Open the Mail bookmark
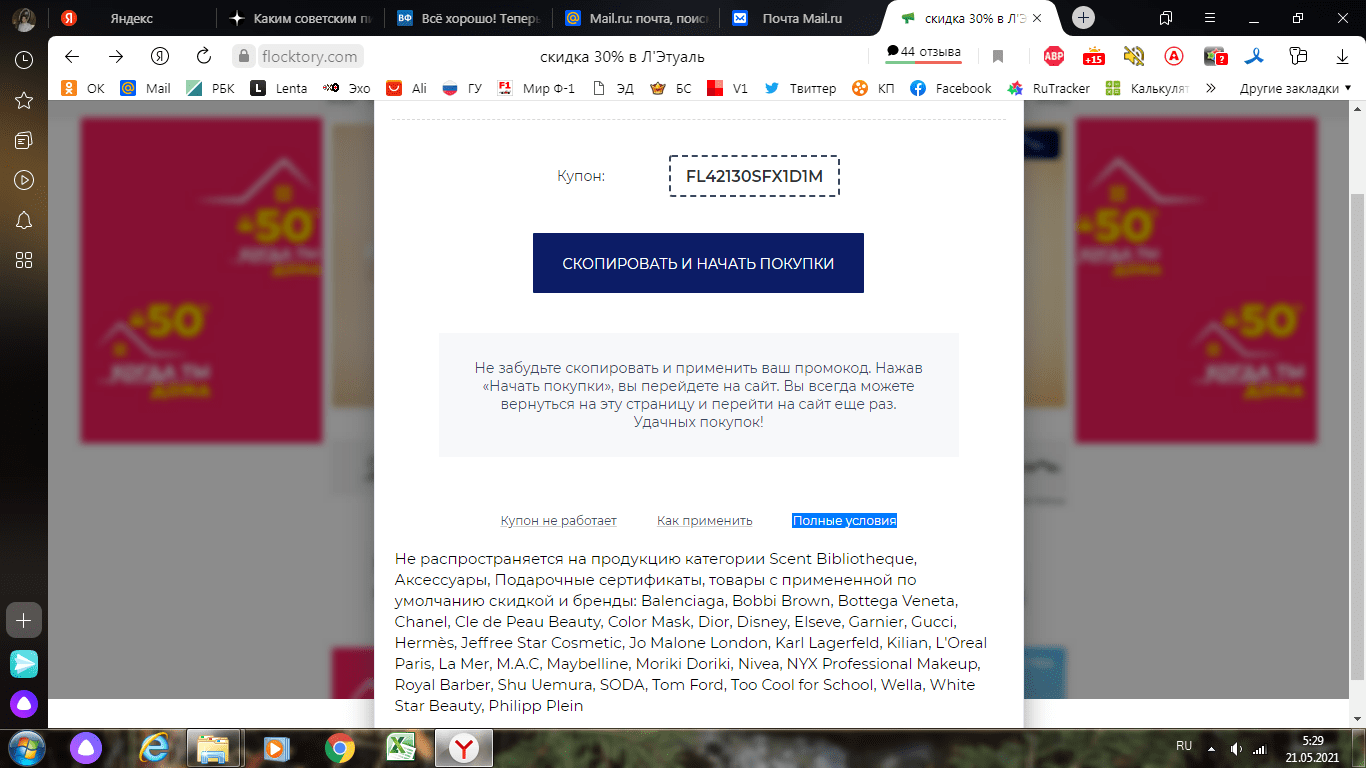 point(146,88)
